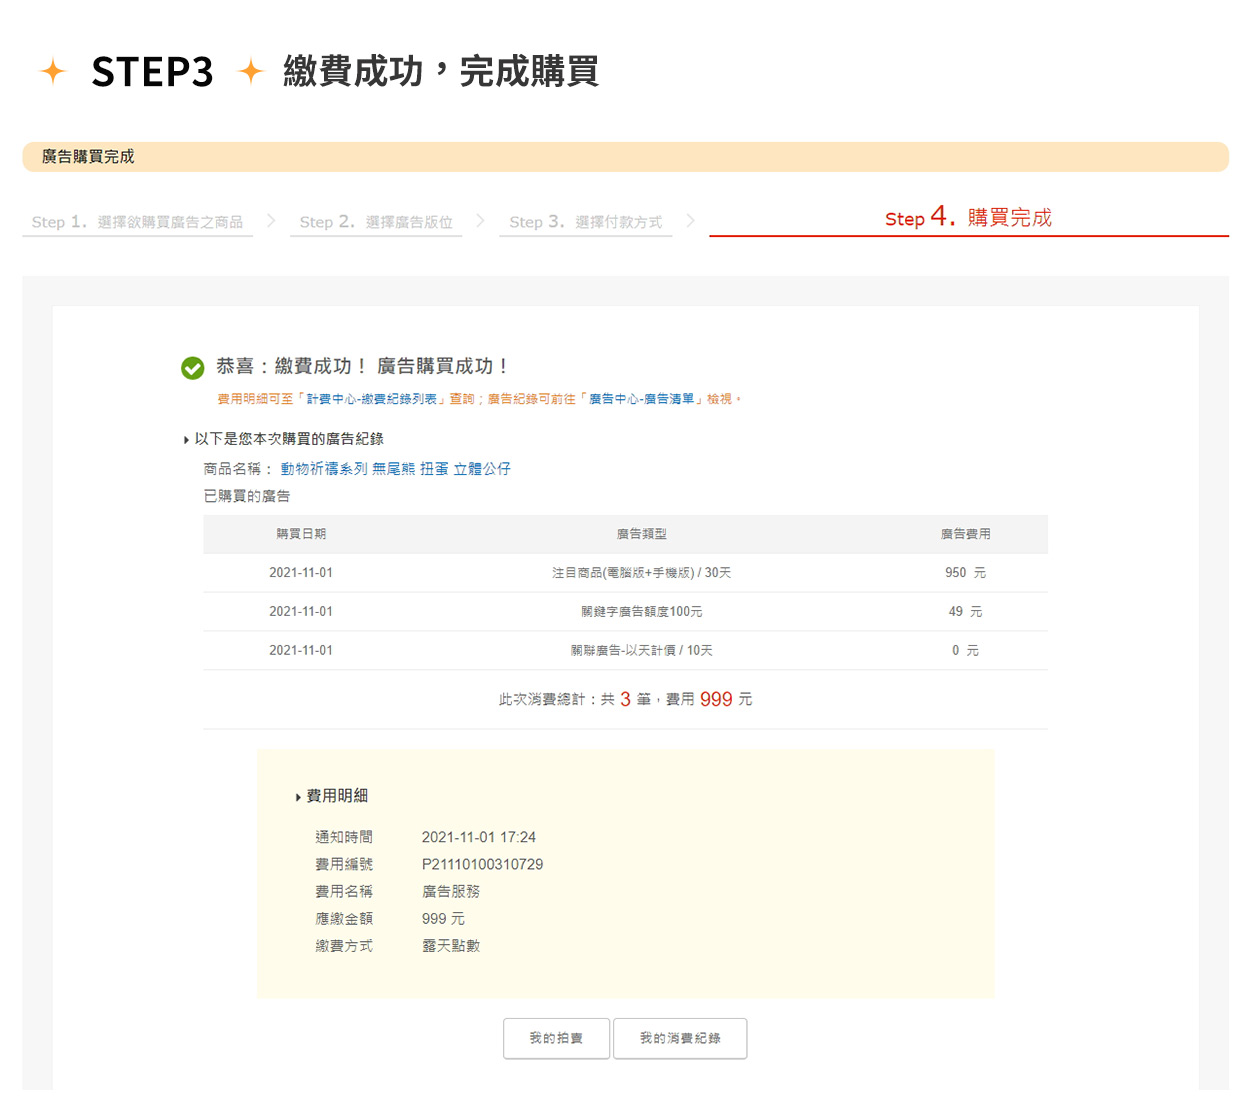Click the fee number P21110100310729
Viewport: 1250px width, 1110px height.
tap(482, 864)
